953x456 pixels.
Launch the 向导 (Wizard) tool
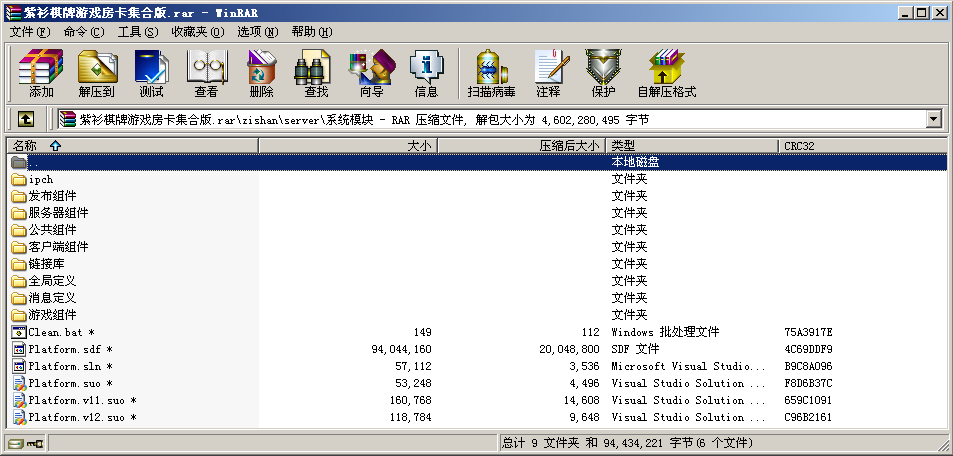[371, 73]
